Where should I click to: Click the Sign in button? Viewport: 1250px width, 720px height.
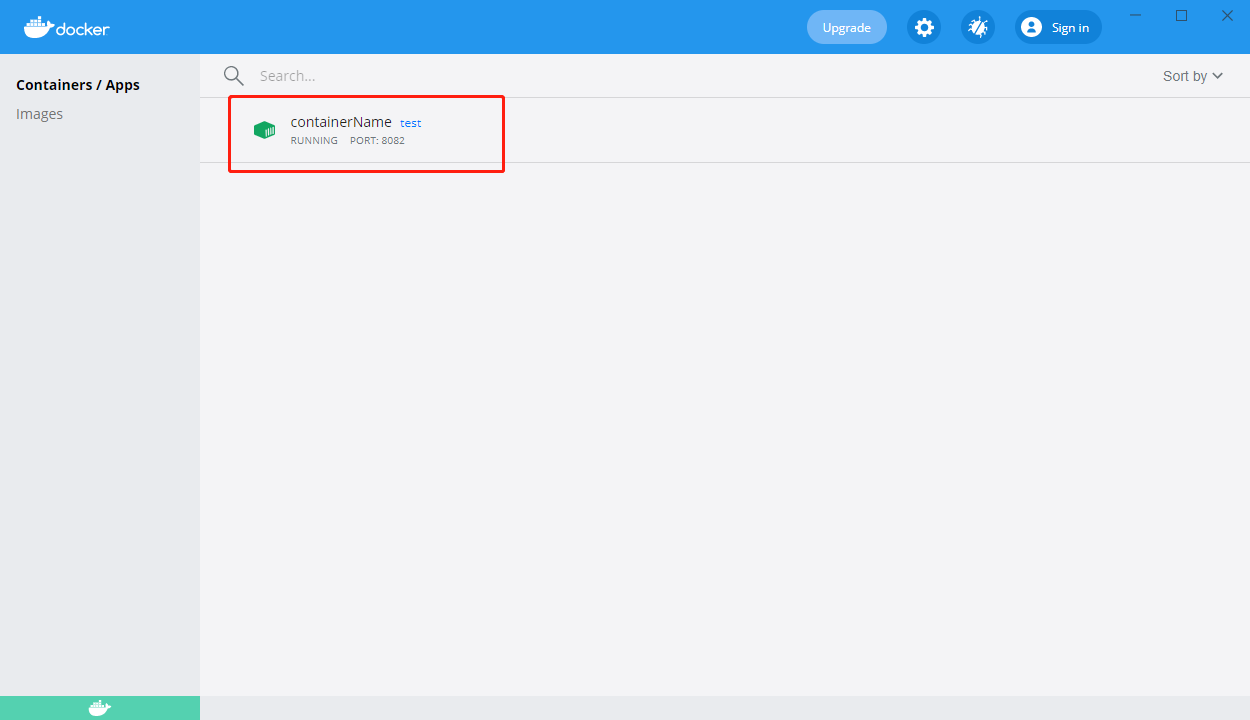pos(1058,27)
